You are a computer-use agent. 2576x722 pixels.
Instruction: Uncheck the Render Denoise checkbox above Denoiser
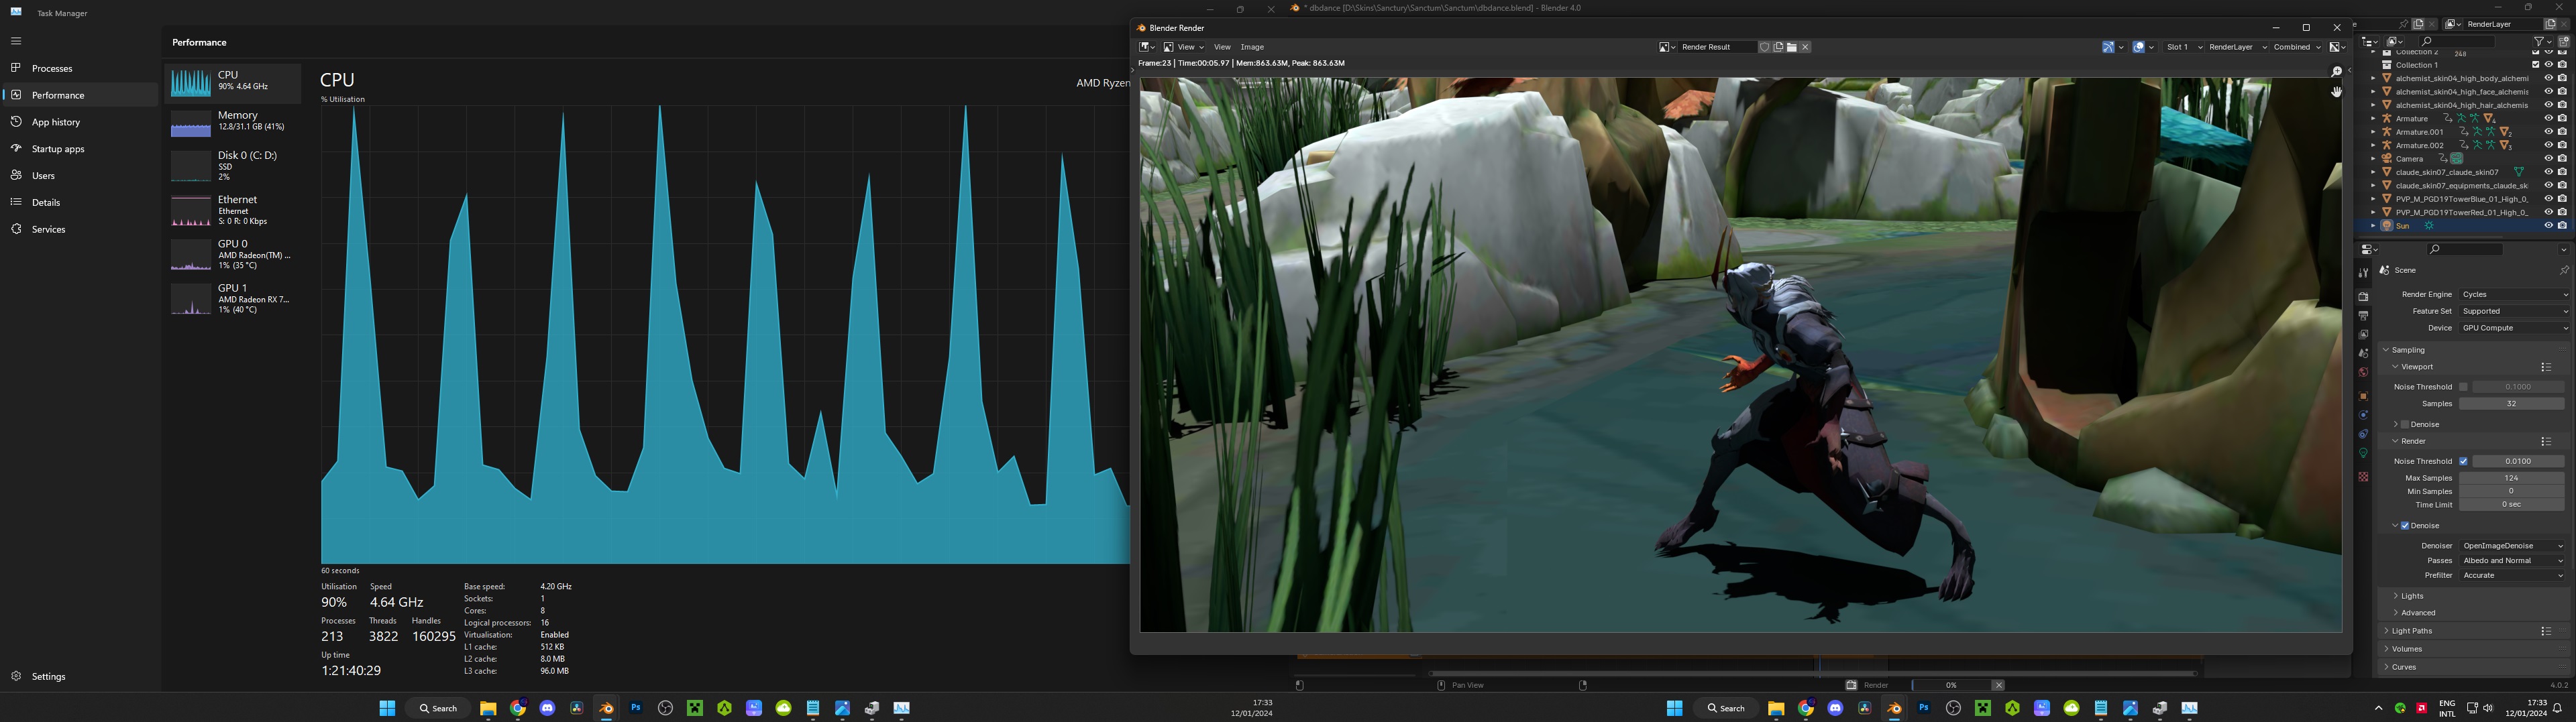click(2405, 526)
